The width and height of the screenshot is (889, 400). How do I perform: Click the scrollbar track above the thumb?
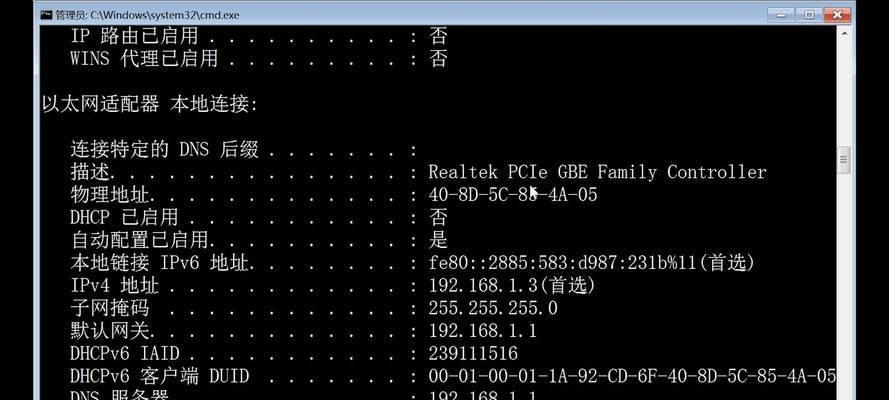tap(844, 92)
